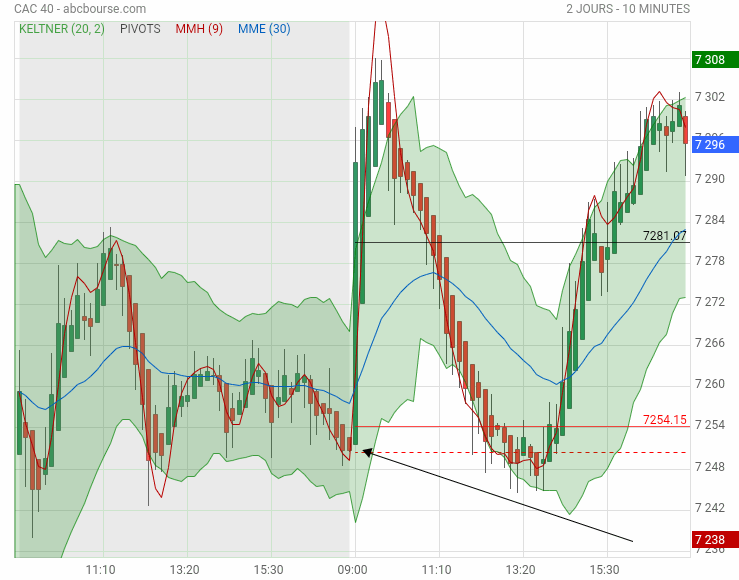
Task: Click the green 7 308 high price tag
Action: pyautogui.click(x=715, y=60)
